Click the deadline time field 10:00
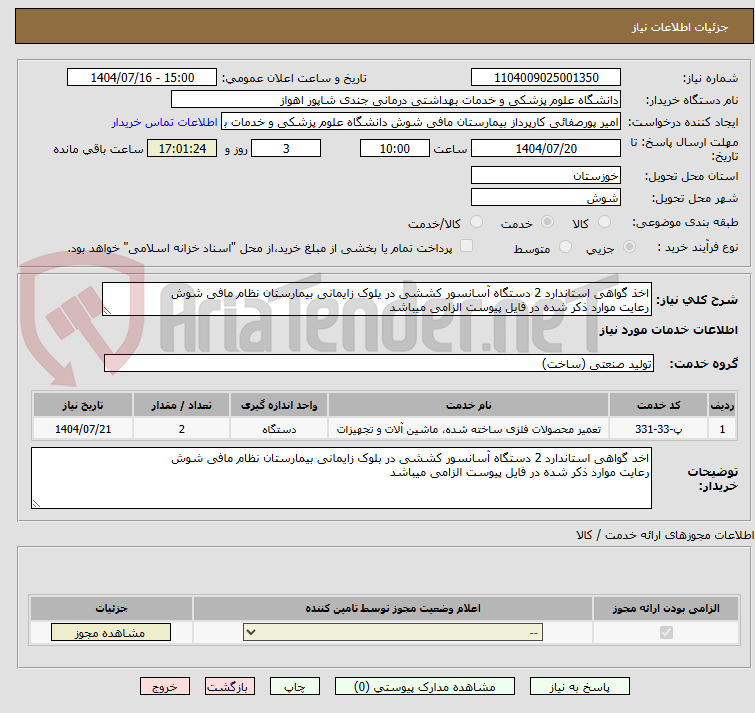This screenshot has width=755, height=713. (395, 148)
